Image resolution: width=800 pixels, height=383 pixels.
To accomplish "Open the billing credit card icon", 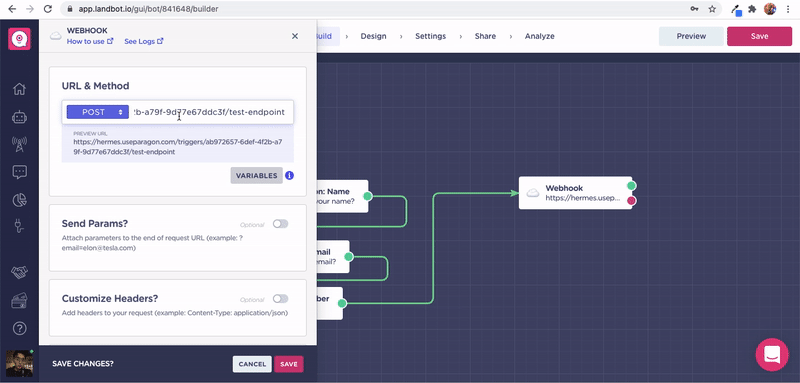I will point(19,302).
